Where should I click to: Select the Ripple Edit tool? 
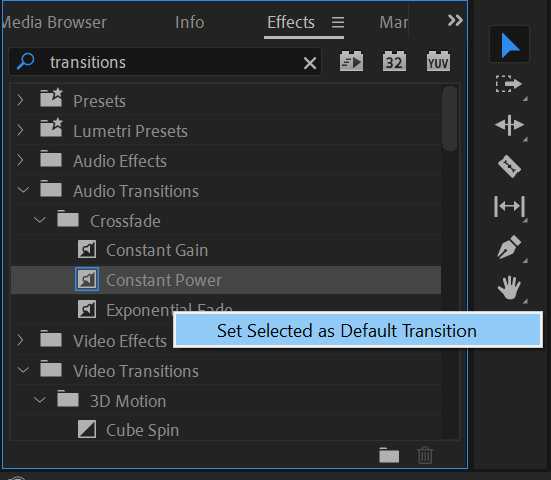pyautogui.click(x=509, y=125)
